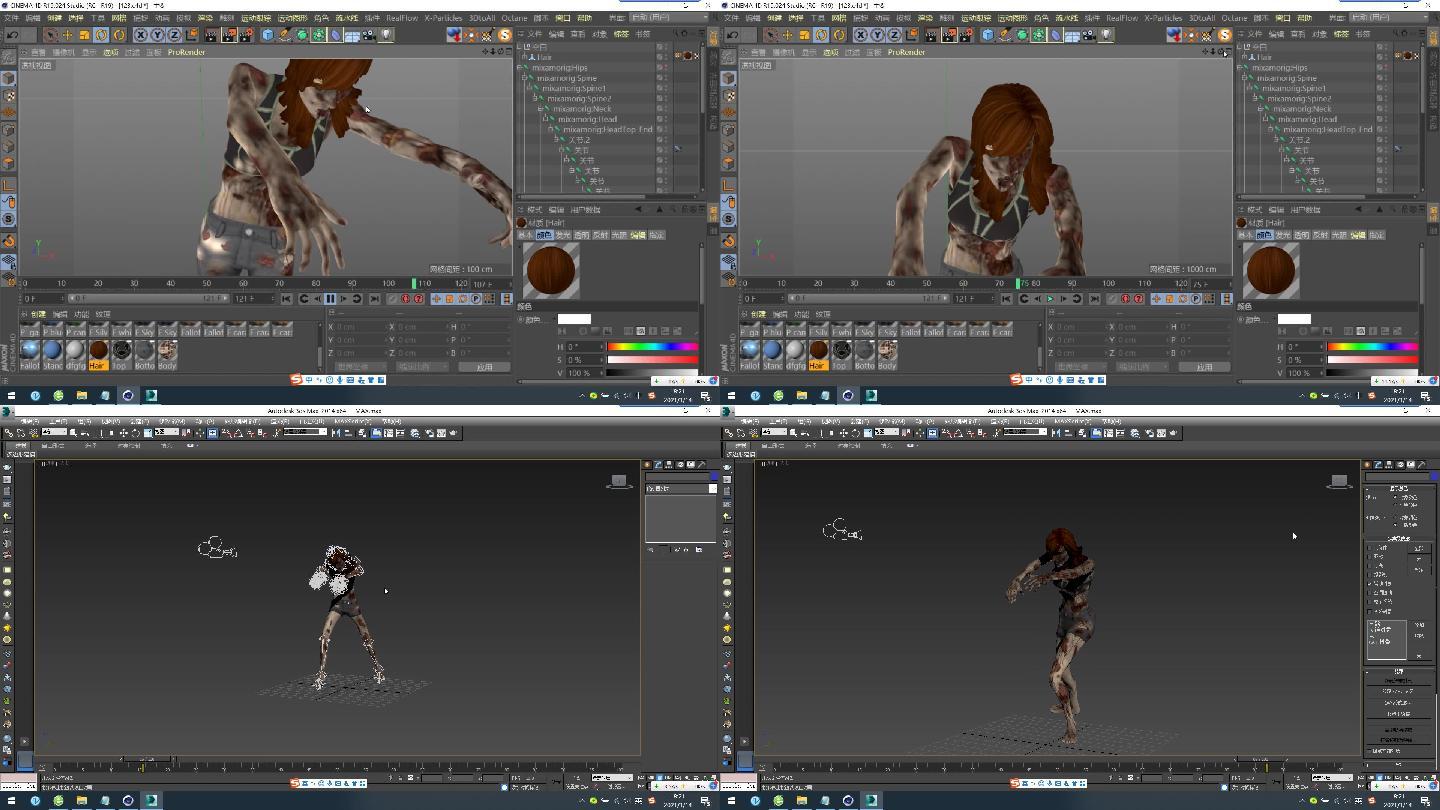This screenshot has width=1440, height=810.
Task: Click Select and Link in bottom-right 3ds Max
Action: point(728,433)
